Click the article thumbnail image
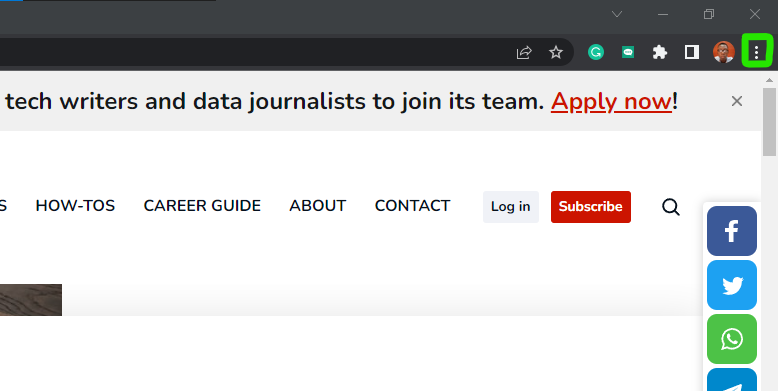 [31, 300]
